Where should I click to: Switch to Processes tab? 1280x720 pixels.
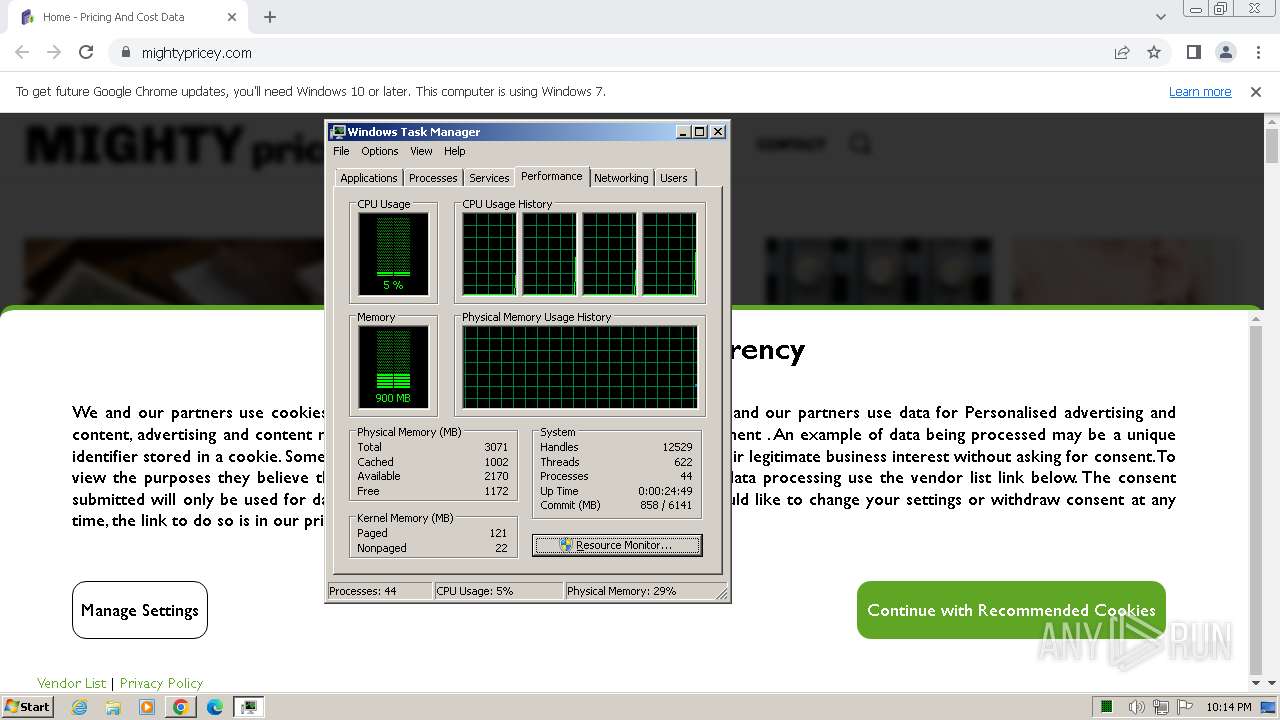433,178
